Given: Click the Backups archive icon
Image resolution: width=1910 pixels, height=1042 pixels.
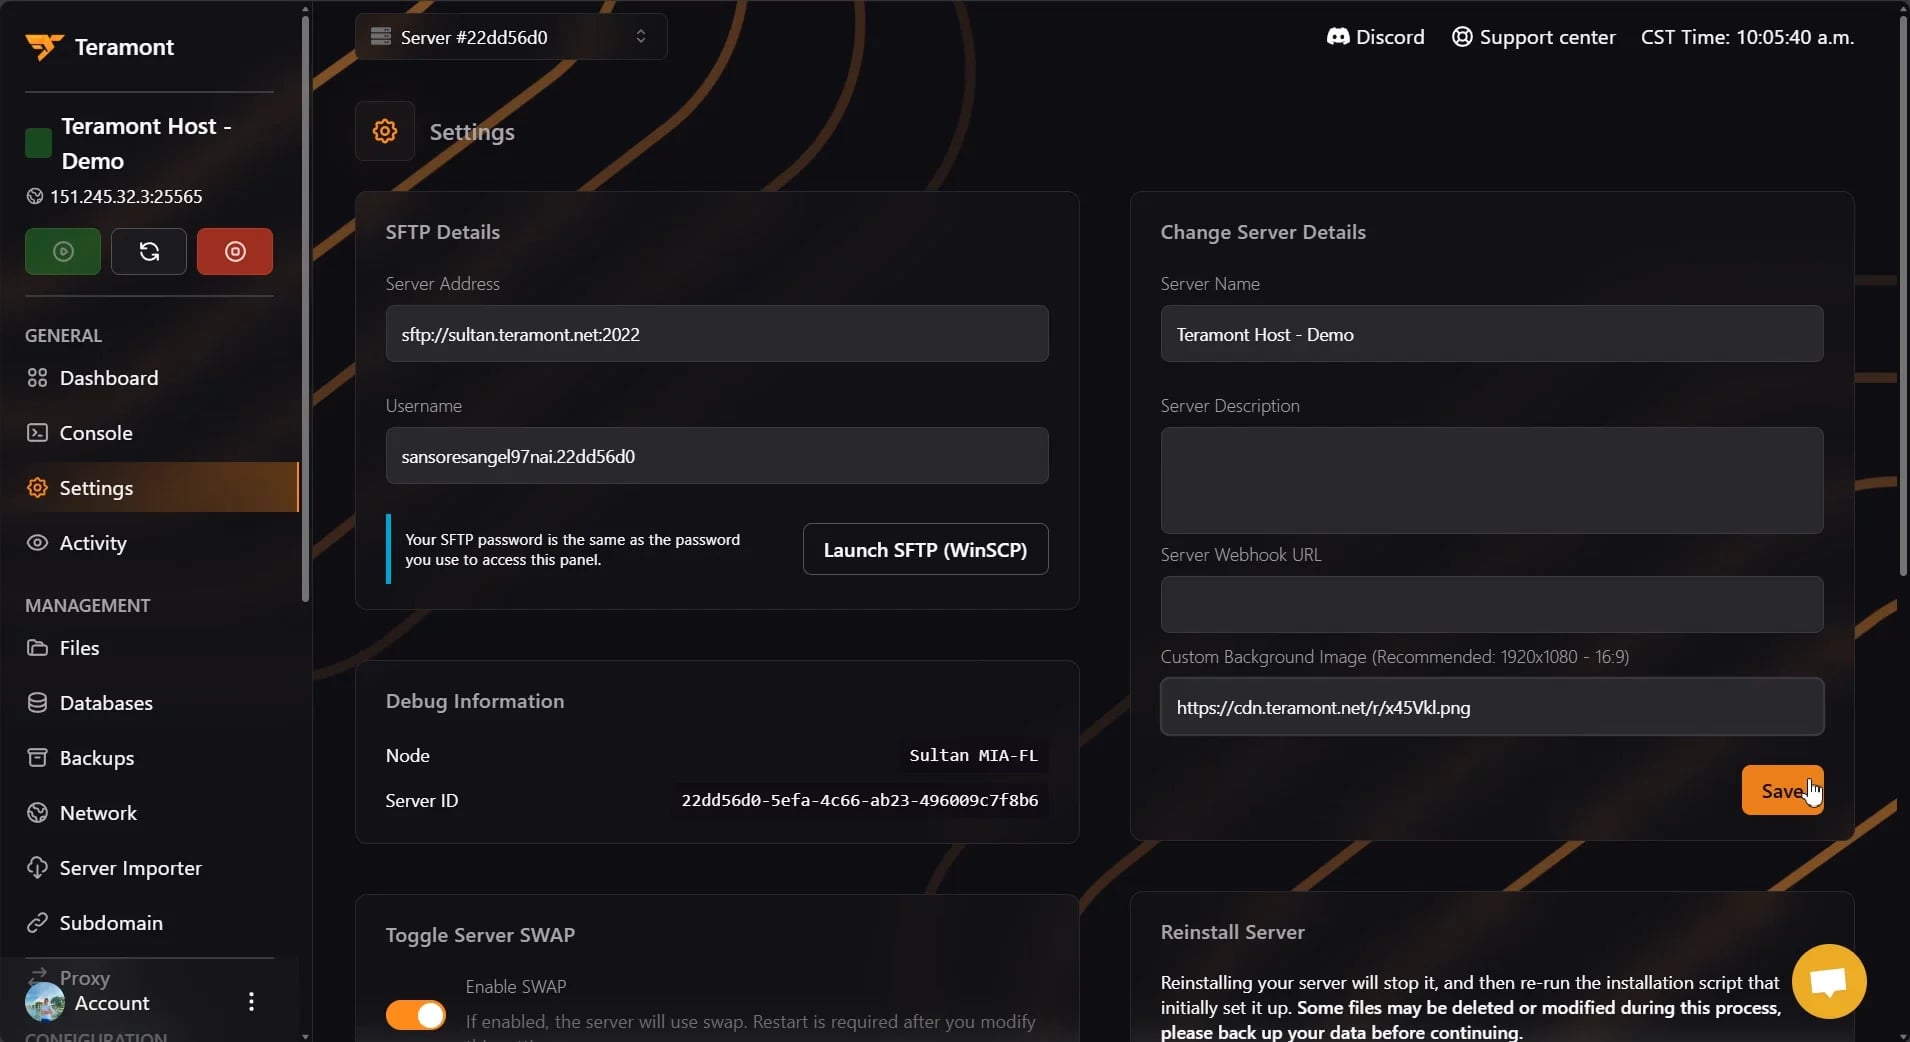Looking at the screenshot, I should [x=37, y=758].
